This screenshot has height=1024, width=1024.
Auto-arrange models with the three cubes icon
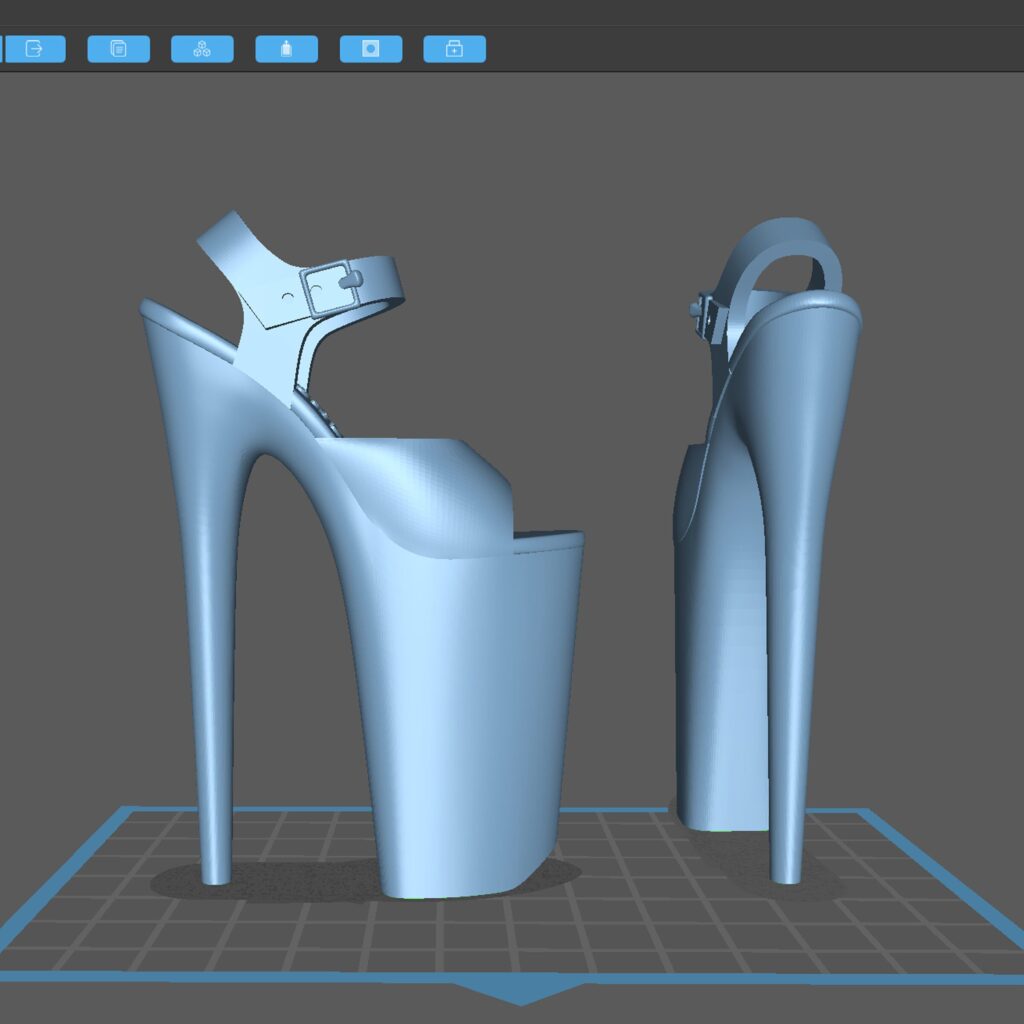tap(202, 49)
